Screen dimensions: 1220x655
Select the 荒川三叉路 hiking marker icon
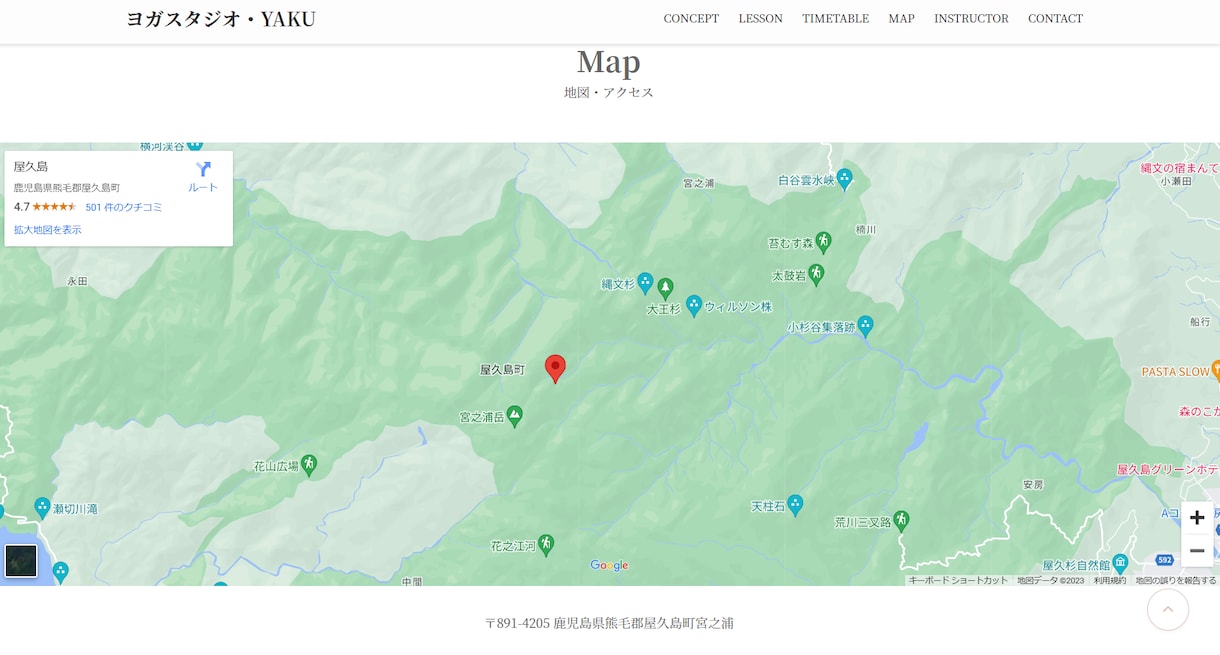901,520
